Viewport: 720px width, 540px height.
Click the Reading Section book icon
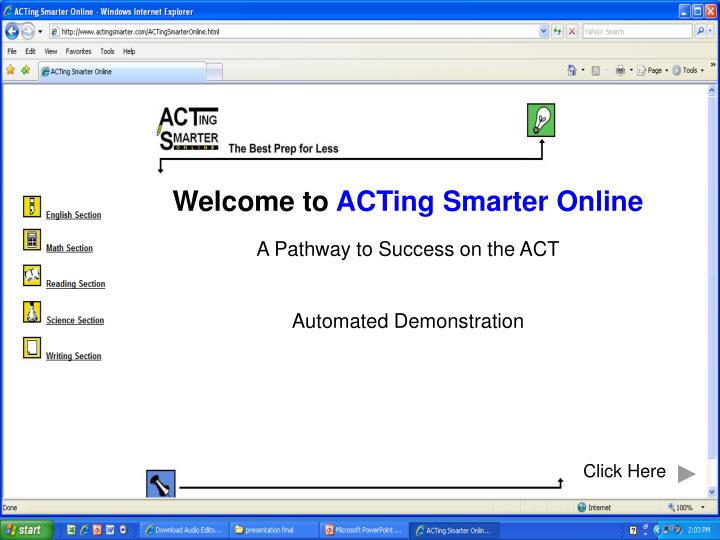tap(32, 276)
